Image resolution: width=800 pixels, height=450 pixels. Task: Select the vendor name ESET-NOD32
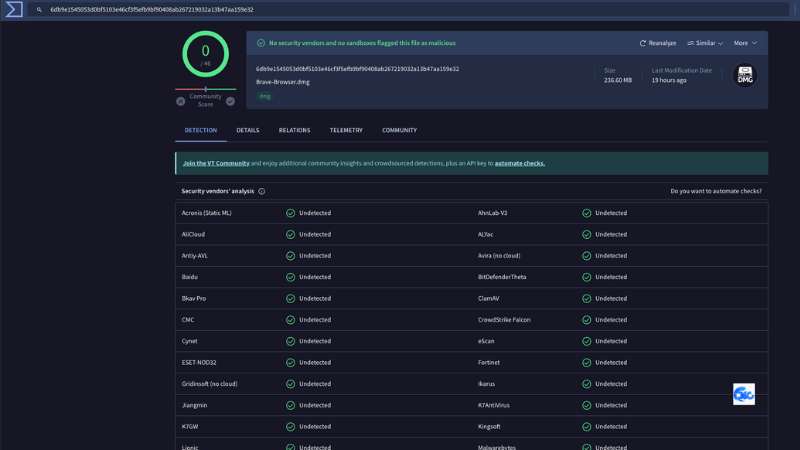(199, 363)
